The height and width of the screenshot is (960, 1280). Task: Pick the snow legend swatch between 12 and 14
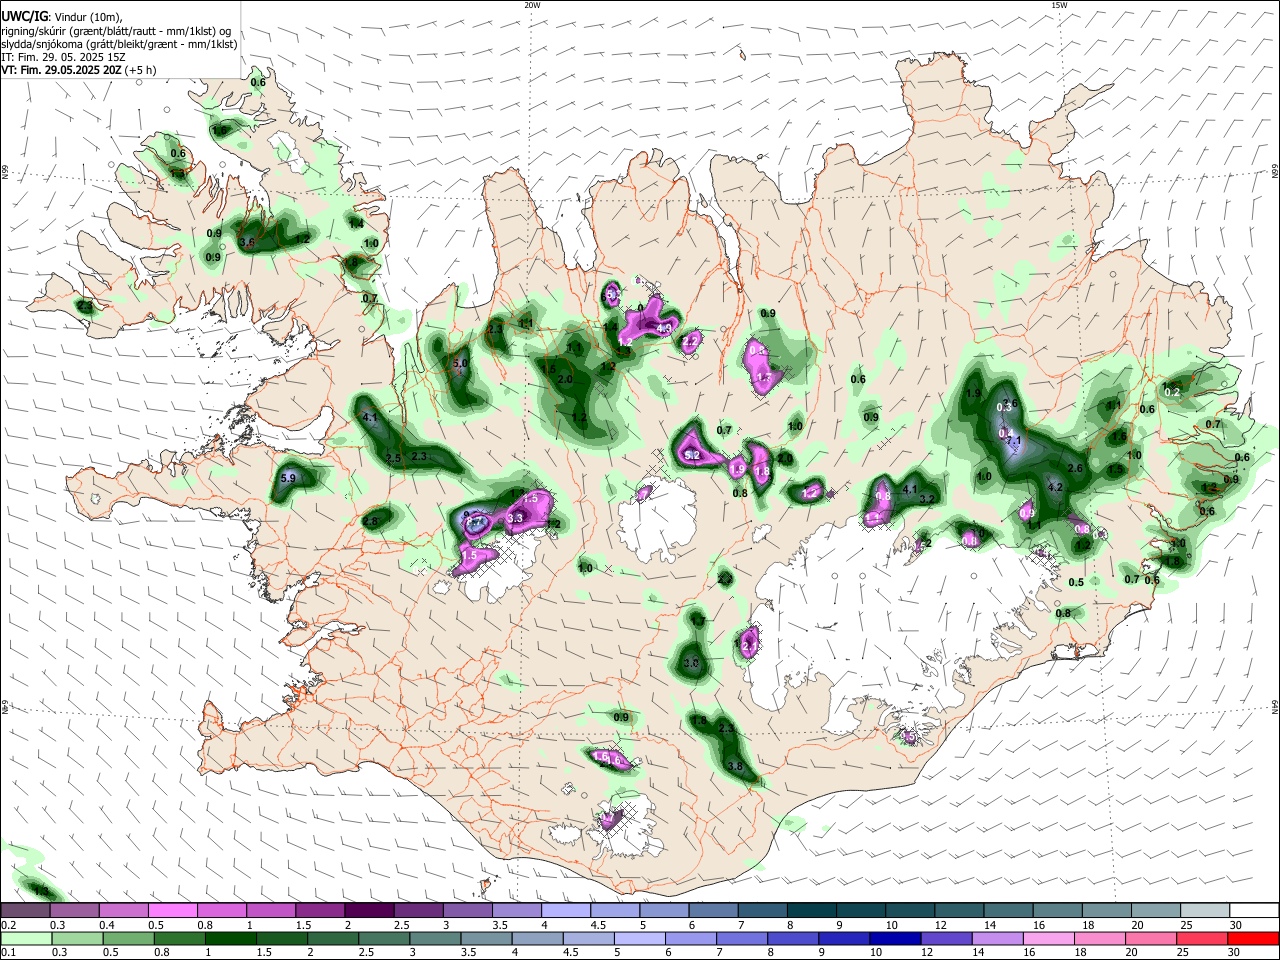(x=957, y=911)
